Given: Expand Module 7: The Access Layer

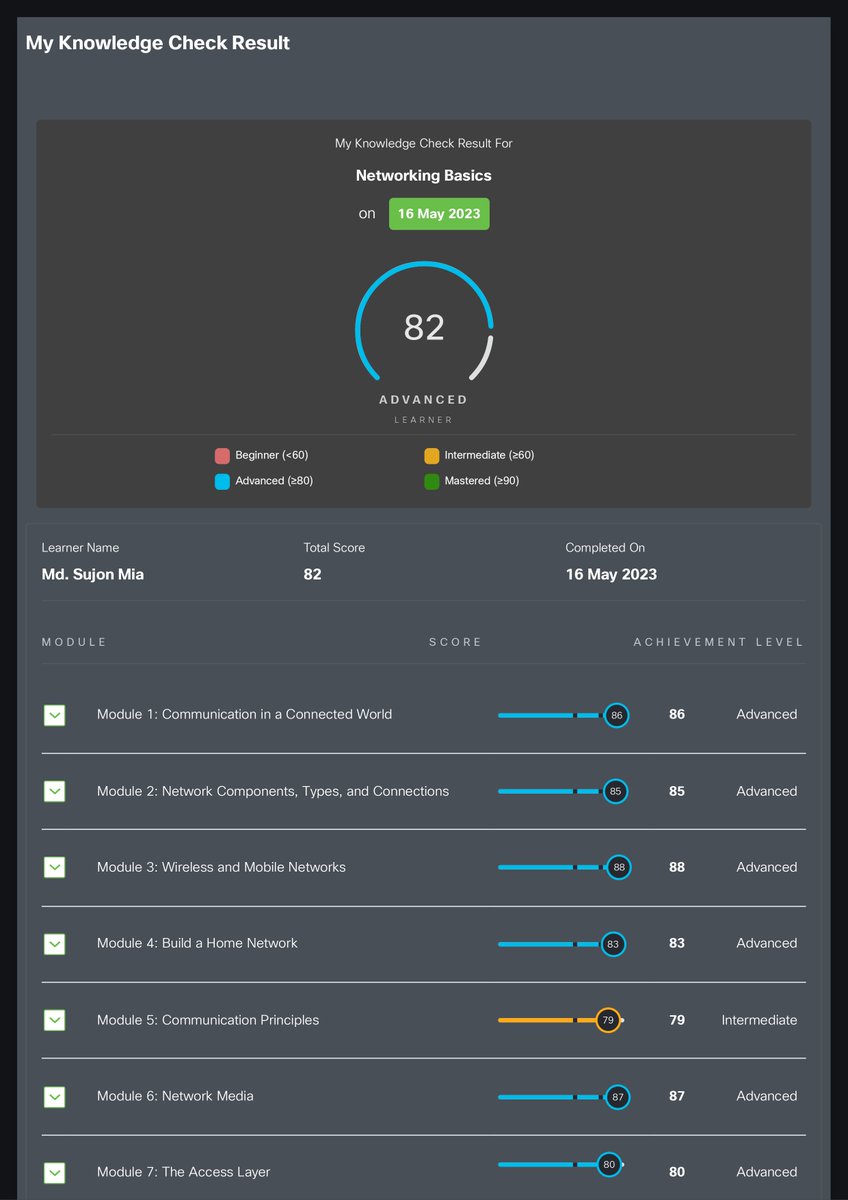Looking at the screenshot, I should tap(55, 1172).
